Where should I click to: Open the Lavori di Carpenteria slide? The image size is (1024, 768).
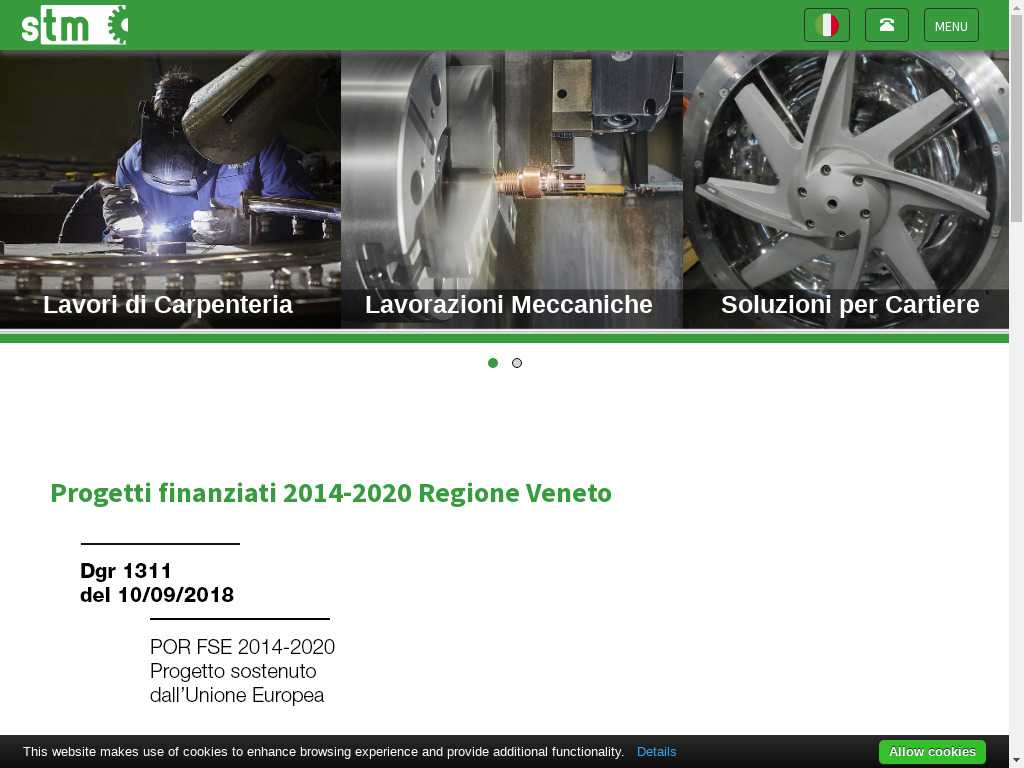tap(170, 189)
